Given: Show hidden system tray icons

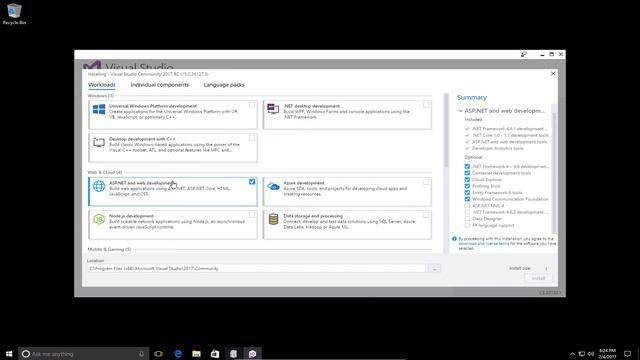Looking at the screenshot, I should (572, 354).
